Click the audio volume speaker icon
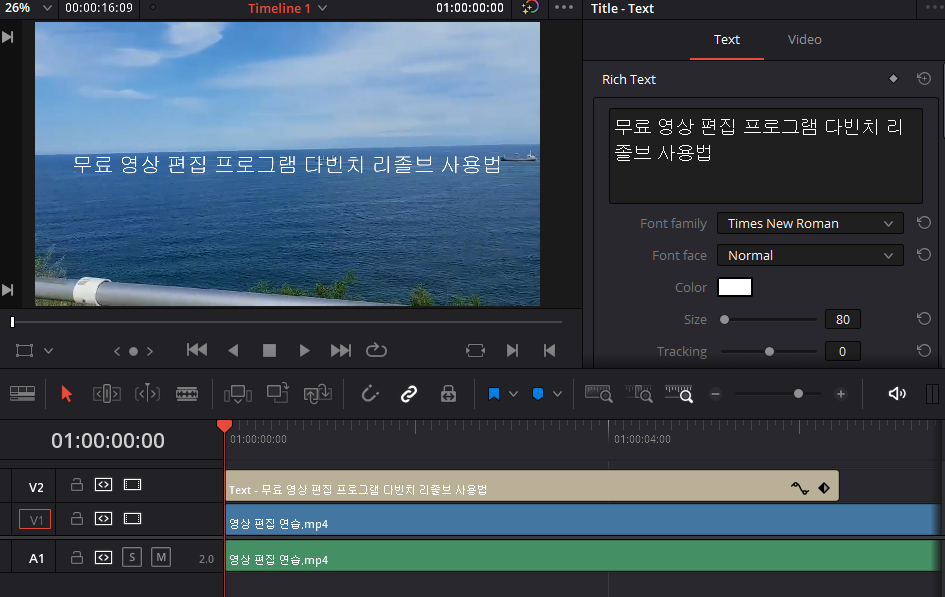This screenshot has width=945, height=597. 897,394
